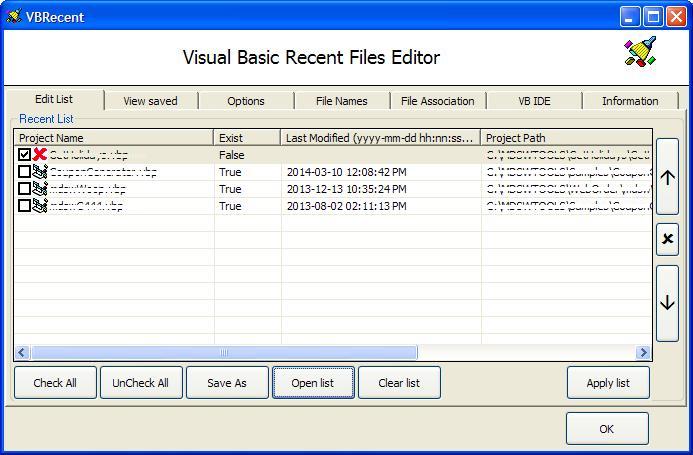Select the File Association tab

tap(438, 101)
